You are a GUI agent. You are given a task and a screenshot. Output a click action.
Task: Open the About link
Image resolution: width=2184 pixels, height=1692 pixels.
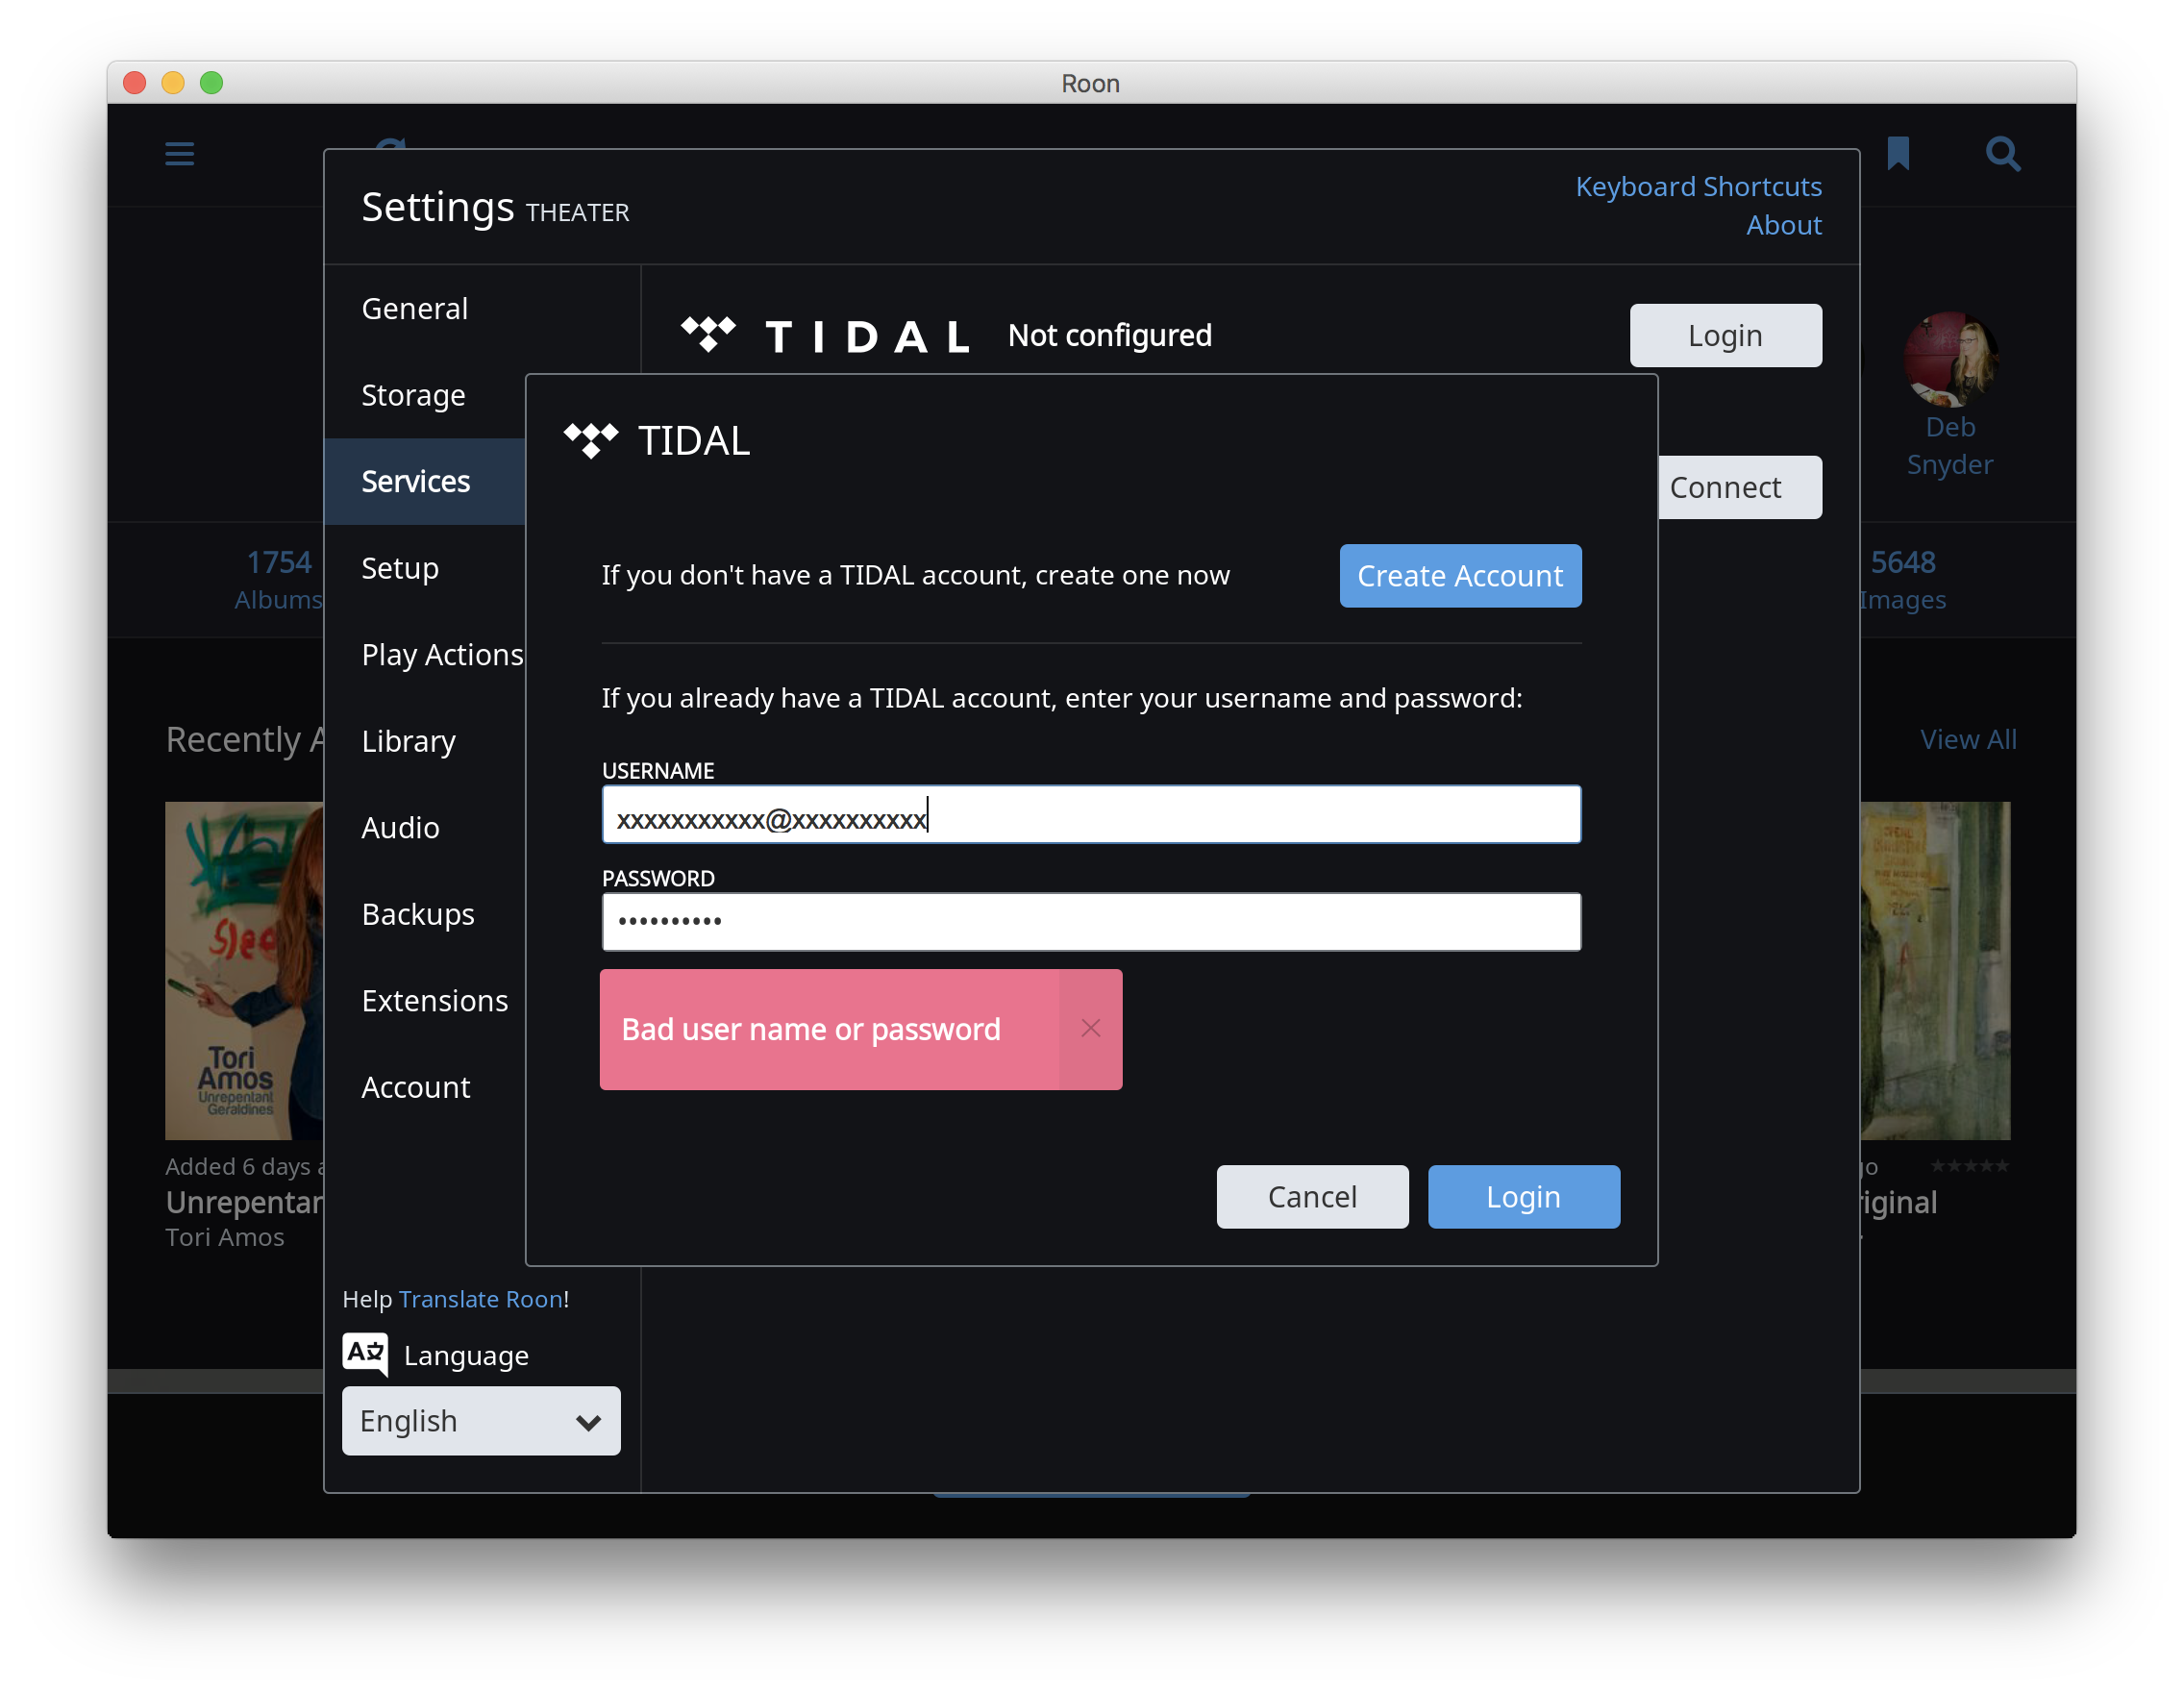[1784, 226]
